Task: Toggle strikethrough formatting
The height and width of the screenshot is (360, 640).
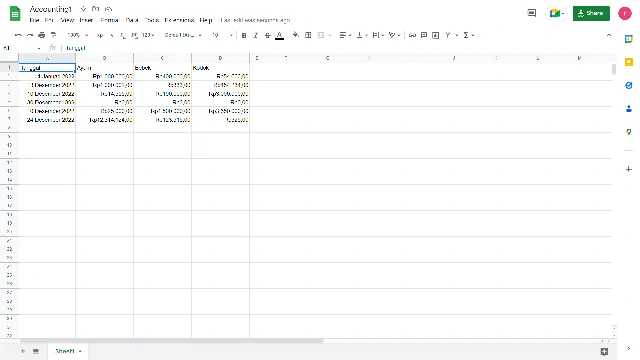Action: [267, 35]
